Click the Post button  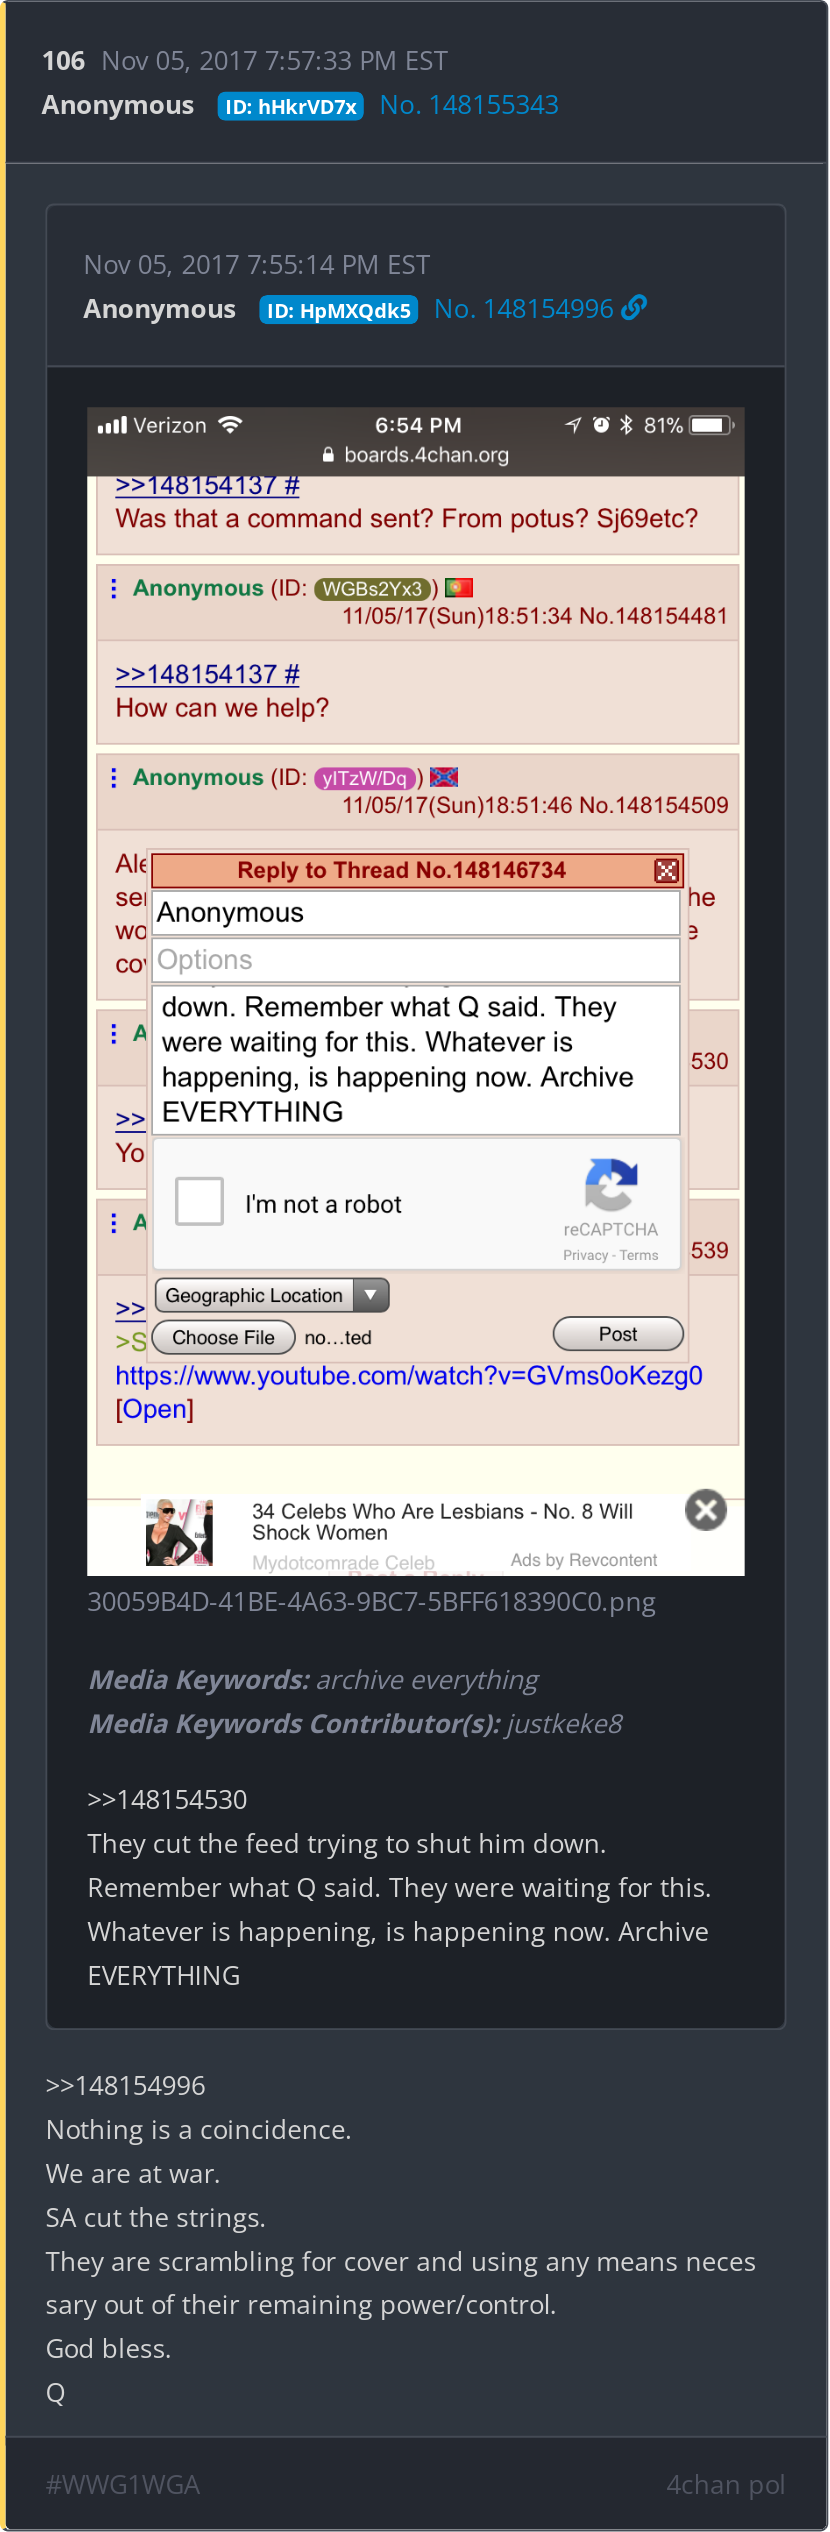(618, 1334)
